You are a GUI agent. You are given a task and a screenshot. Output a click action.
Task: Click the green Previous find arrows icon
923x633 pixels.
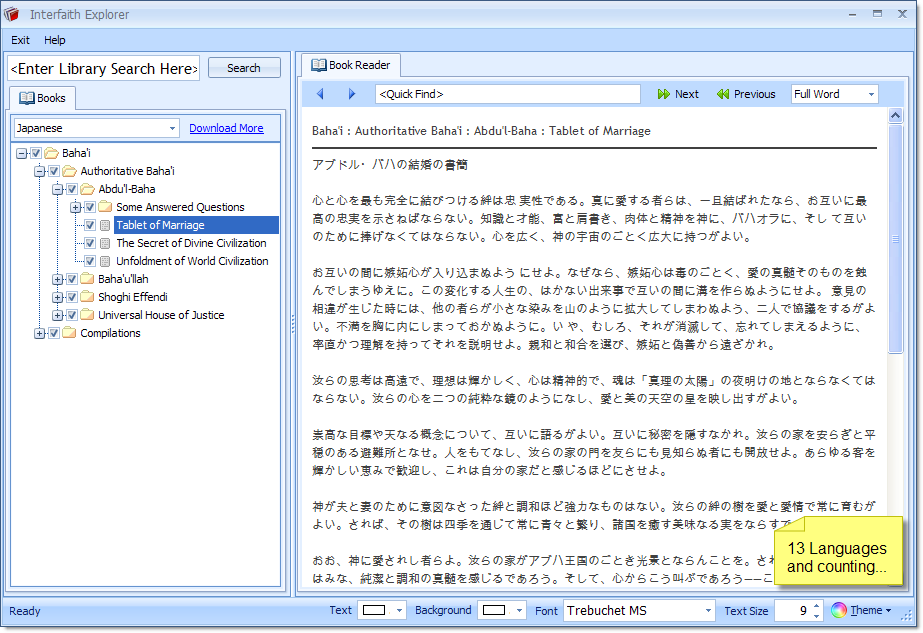coord(722,94)
